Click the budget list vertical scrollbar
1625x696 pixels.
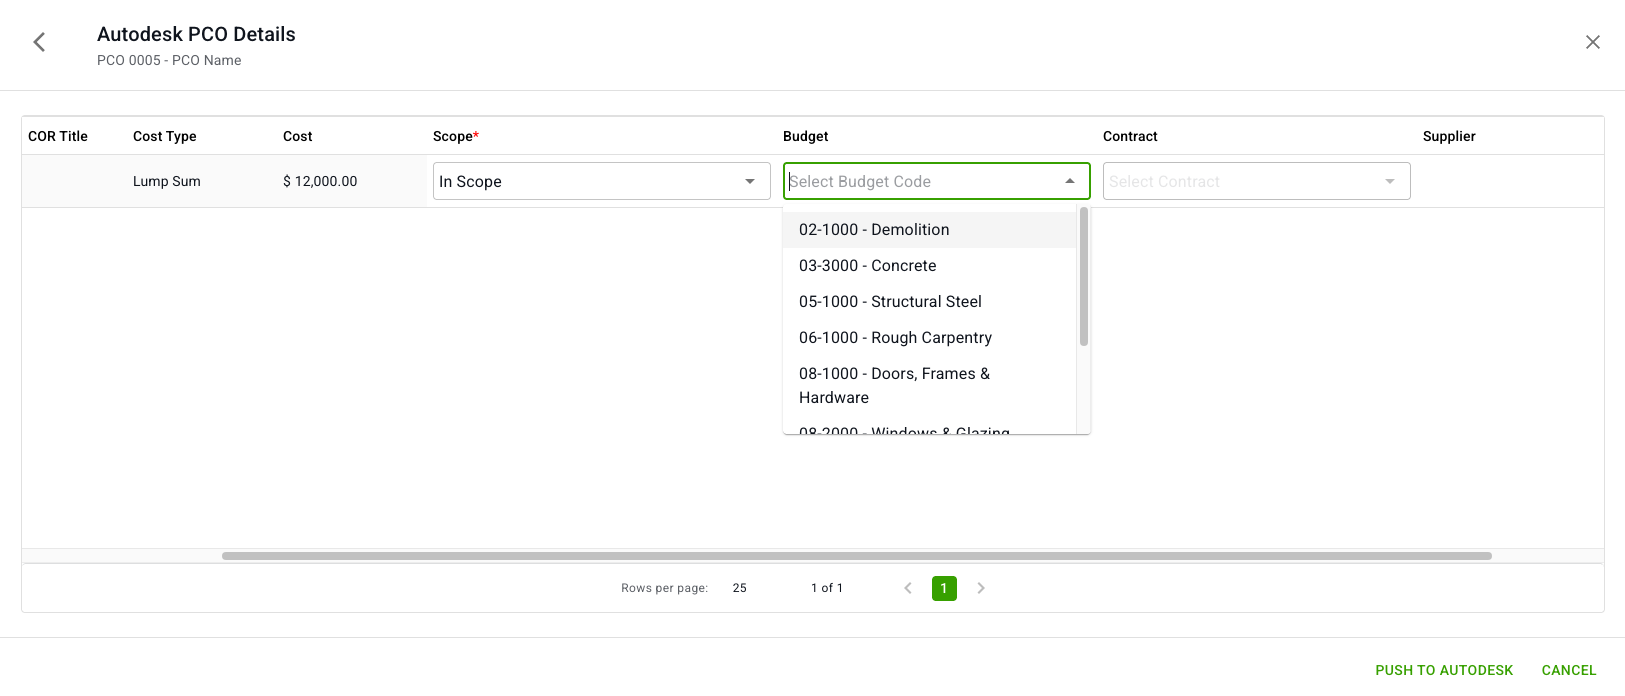(x=1084, y=277)
